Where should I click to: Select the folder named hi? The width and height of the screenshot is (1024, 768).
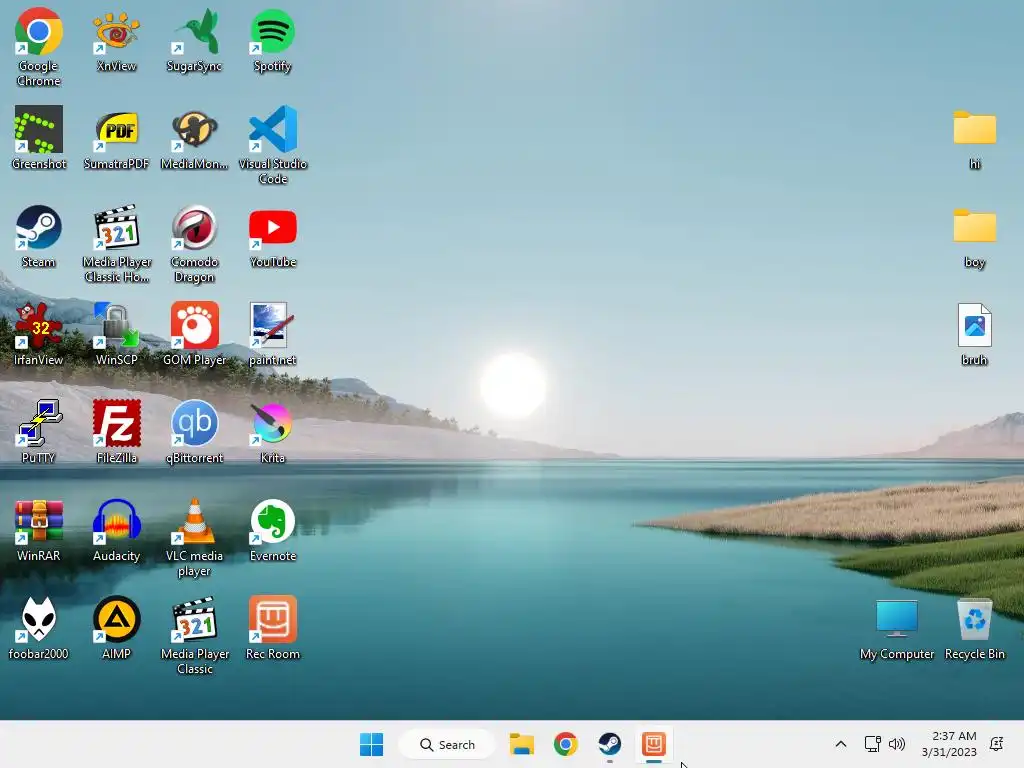974,138
